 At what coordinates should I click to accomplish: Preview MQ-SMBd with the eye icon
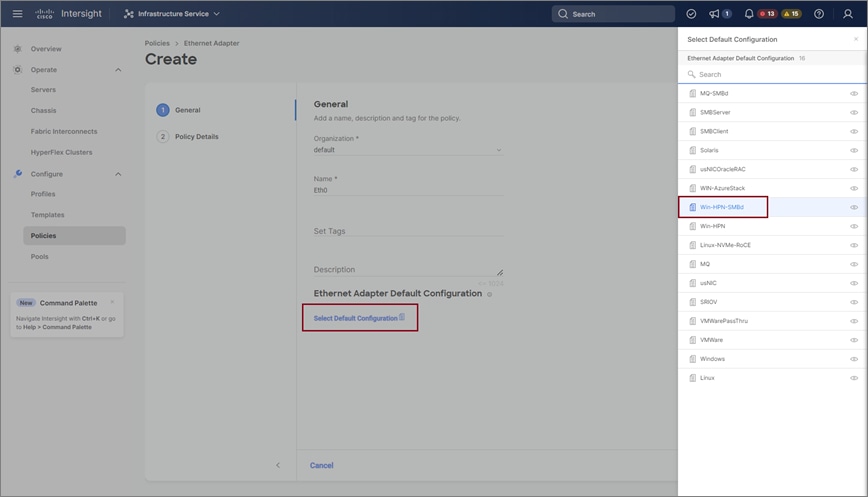[x=854, y=94]
